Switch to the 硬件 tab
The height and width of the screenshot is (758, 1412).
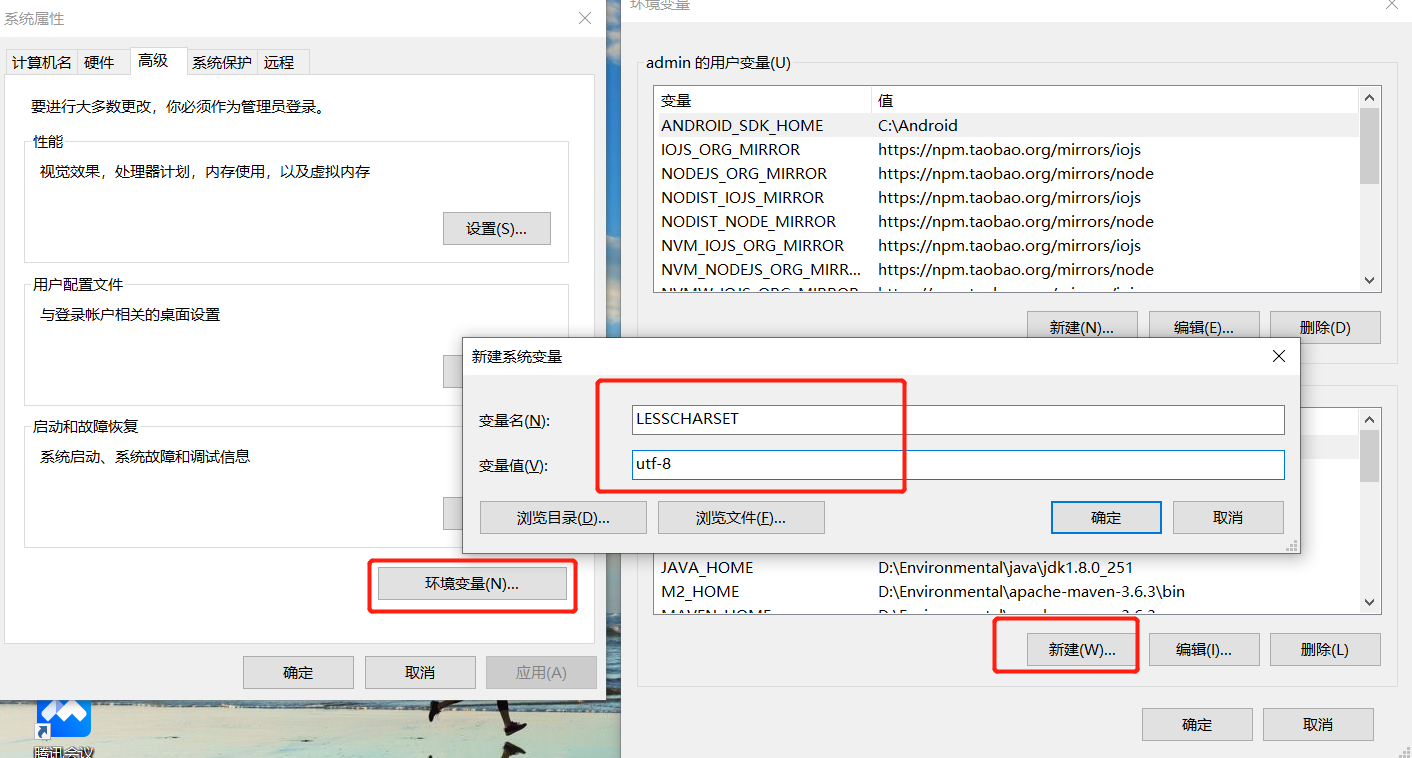pos(100,62)
